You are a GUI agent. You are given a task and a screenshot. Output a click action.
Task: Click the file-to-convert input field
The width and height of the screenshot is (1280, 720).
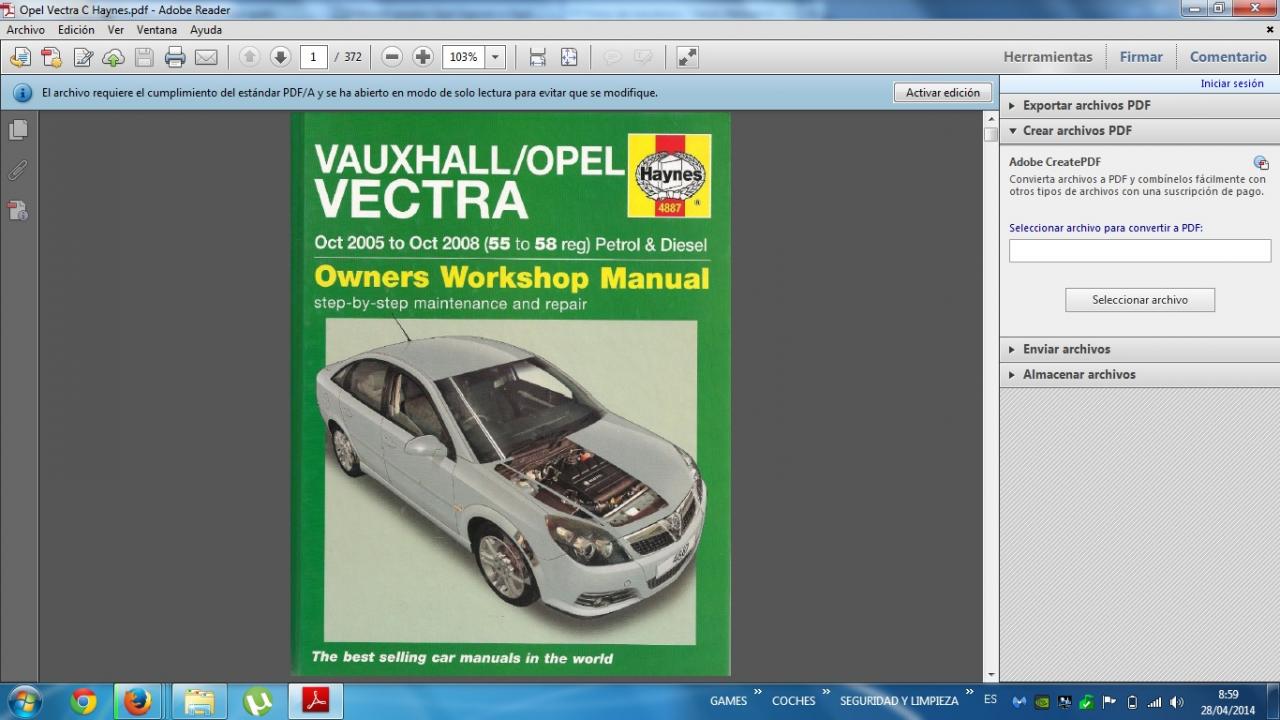point(1139,251)
